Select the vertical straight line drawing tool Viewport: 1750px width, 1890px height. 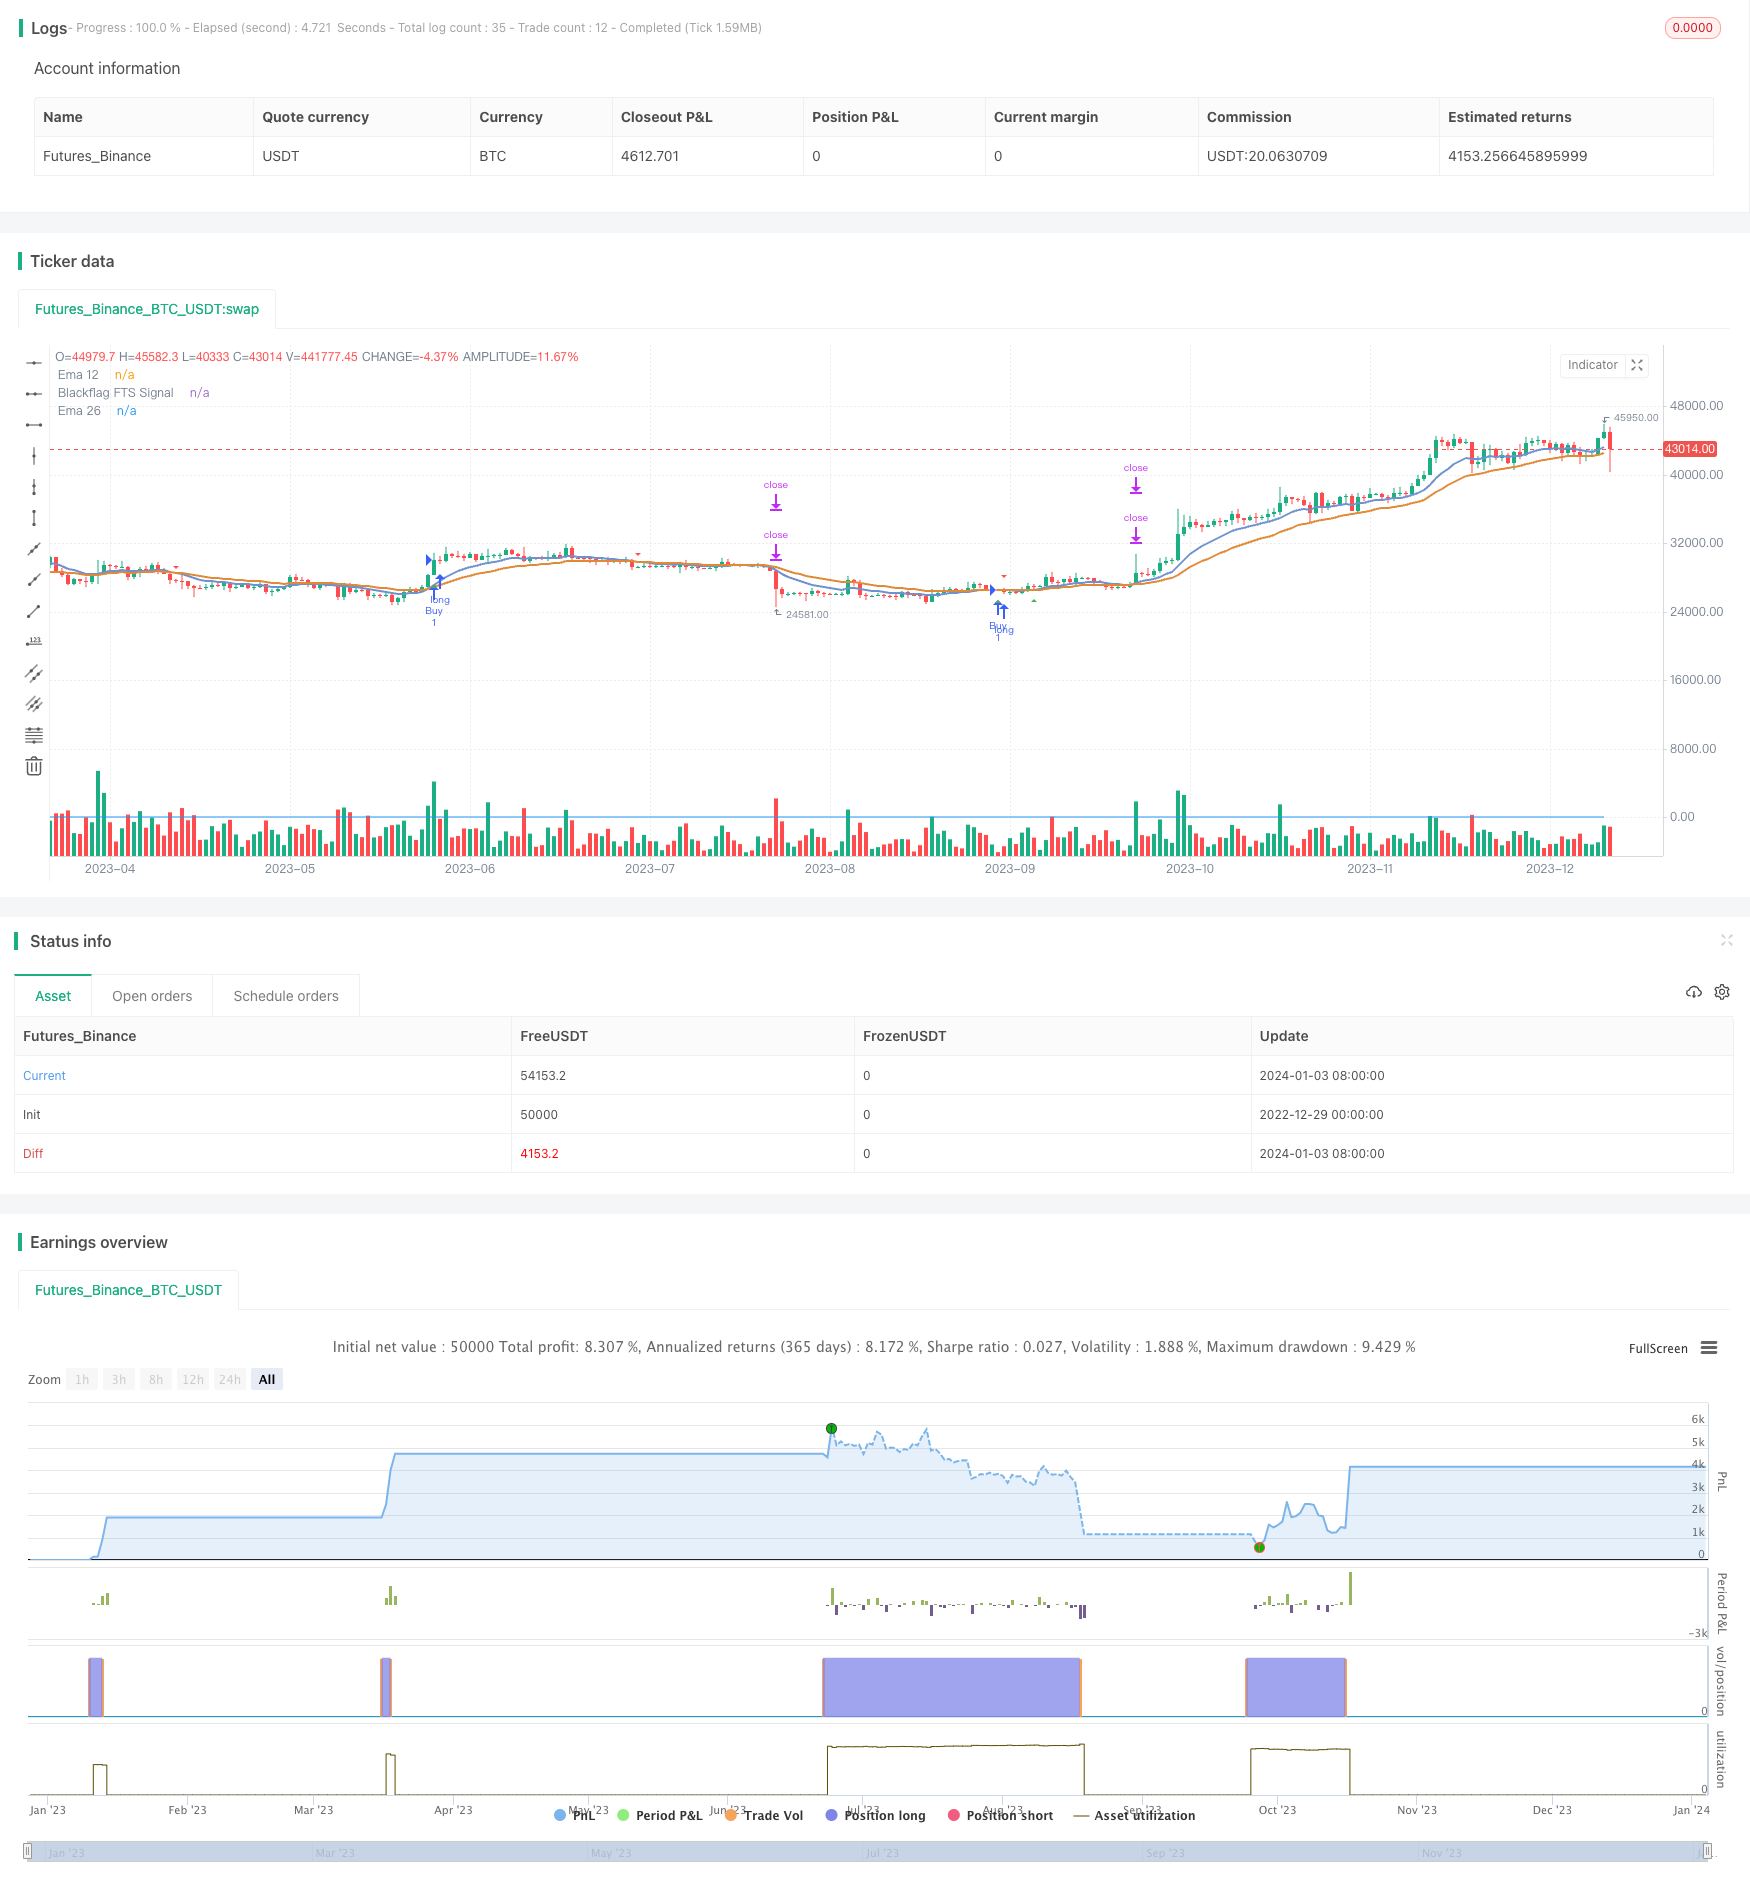coord(34,456)
